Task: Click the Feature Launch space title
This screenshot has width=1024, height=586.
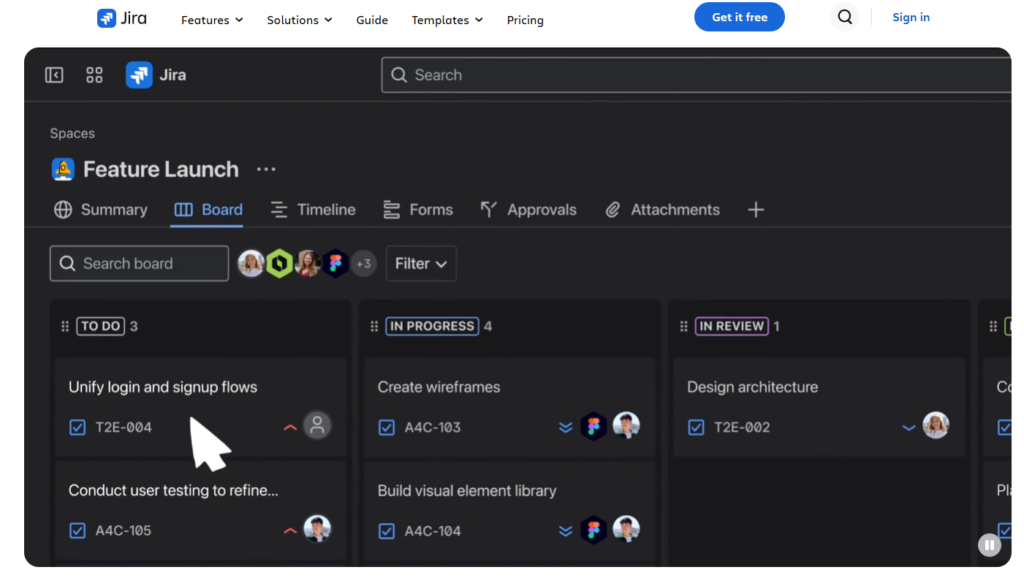Action: pos(161,169)
